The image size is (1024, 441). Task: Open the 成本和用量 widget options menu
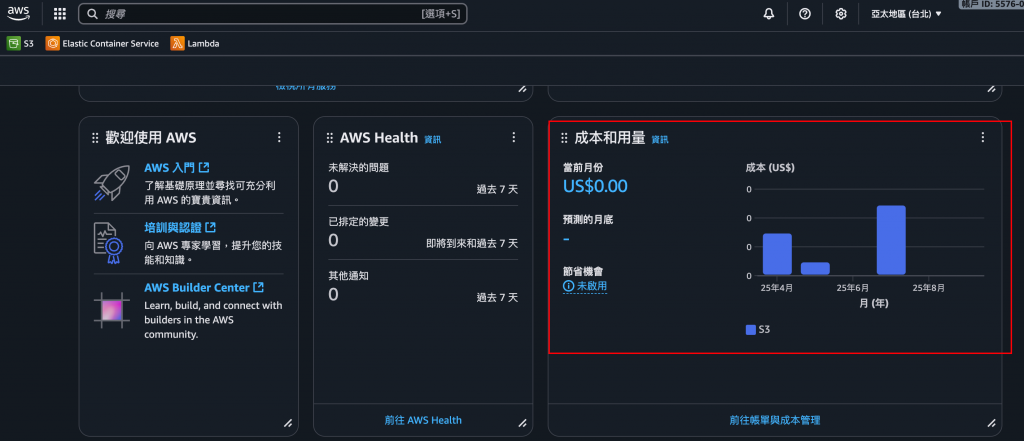tap(982, 137)
